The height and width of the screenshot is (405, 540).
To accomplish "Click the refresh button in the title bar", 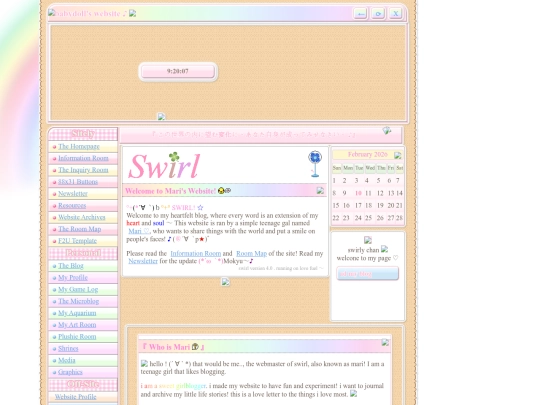I will click(x=378, y=14).
